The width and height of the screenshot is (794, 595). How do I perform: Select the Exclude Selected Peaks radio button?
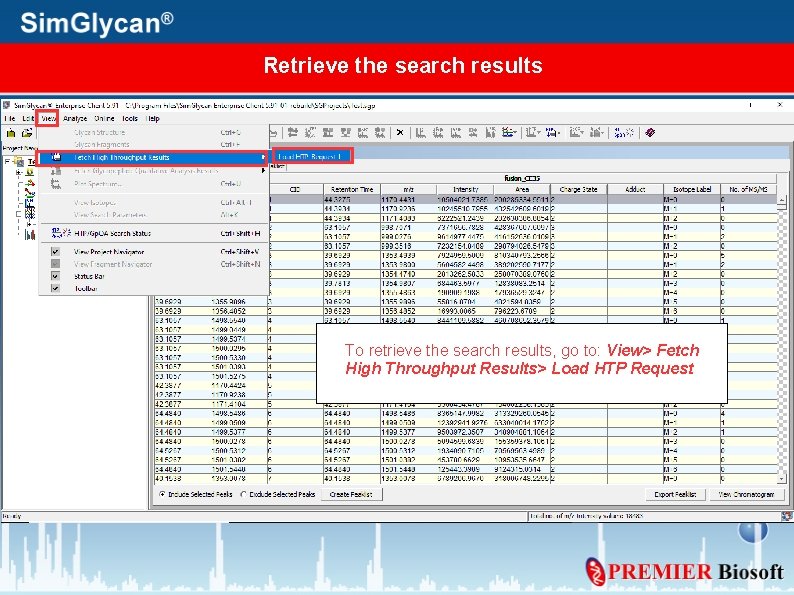[x=244, y=494]
